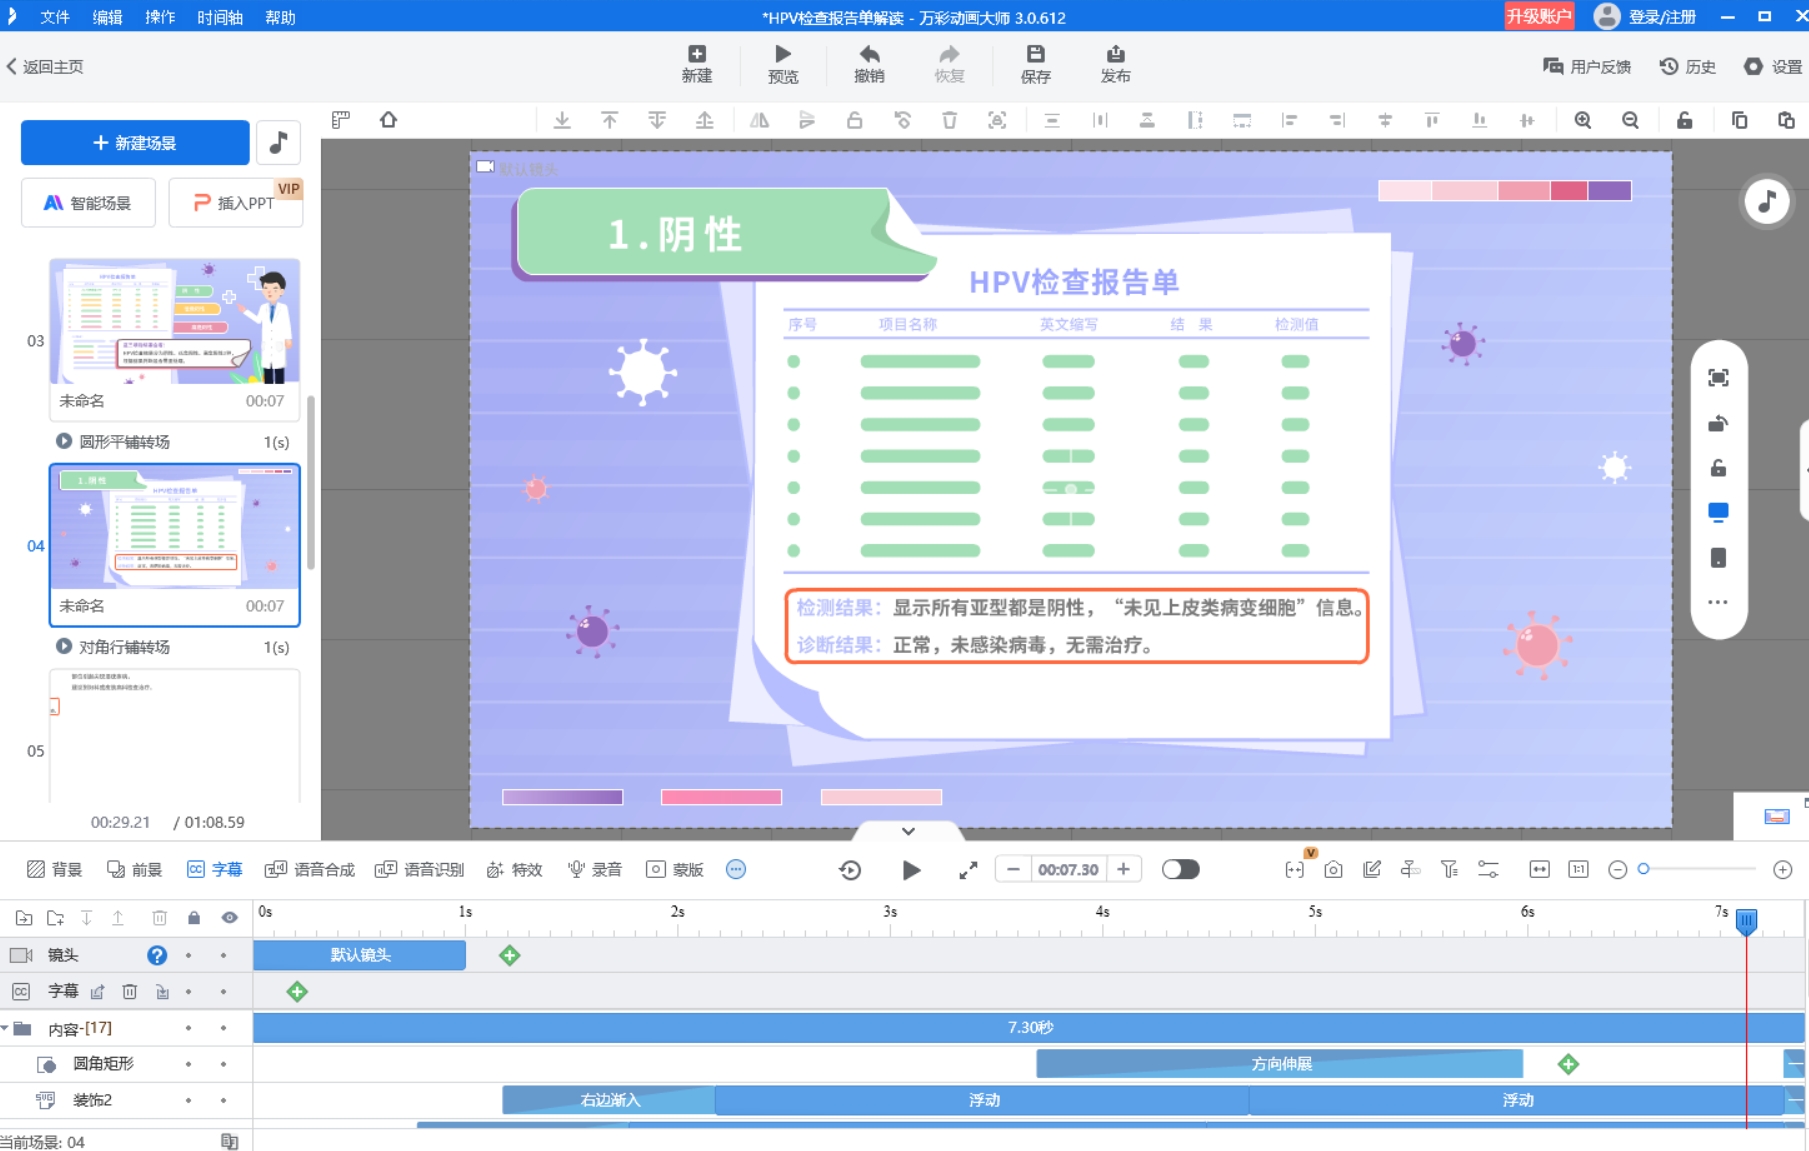The image size is (1809, 1151).
Task: Click the 撤销 (Undo) icon
Action: 869,64
